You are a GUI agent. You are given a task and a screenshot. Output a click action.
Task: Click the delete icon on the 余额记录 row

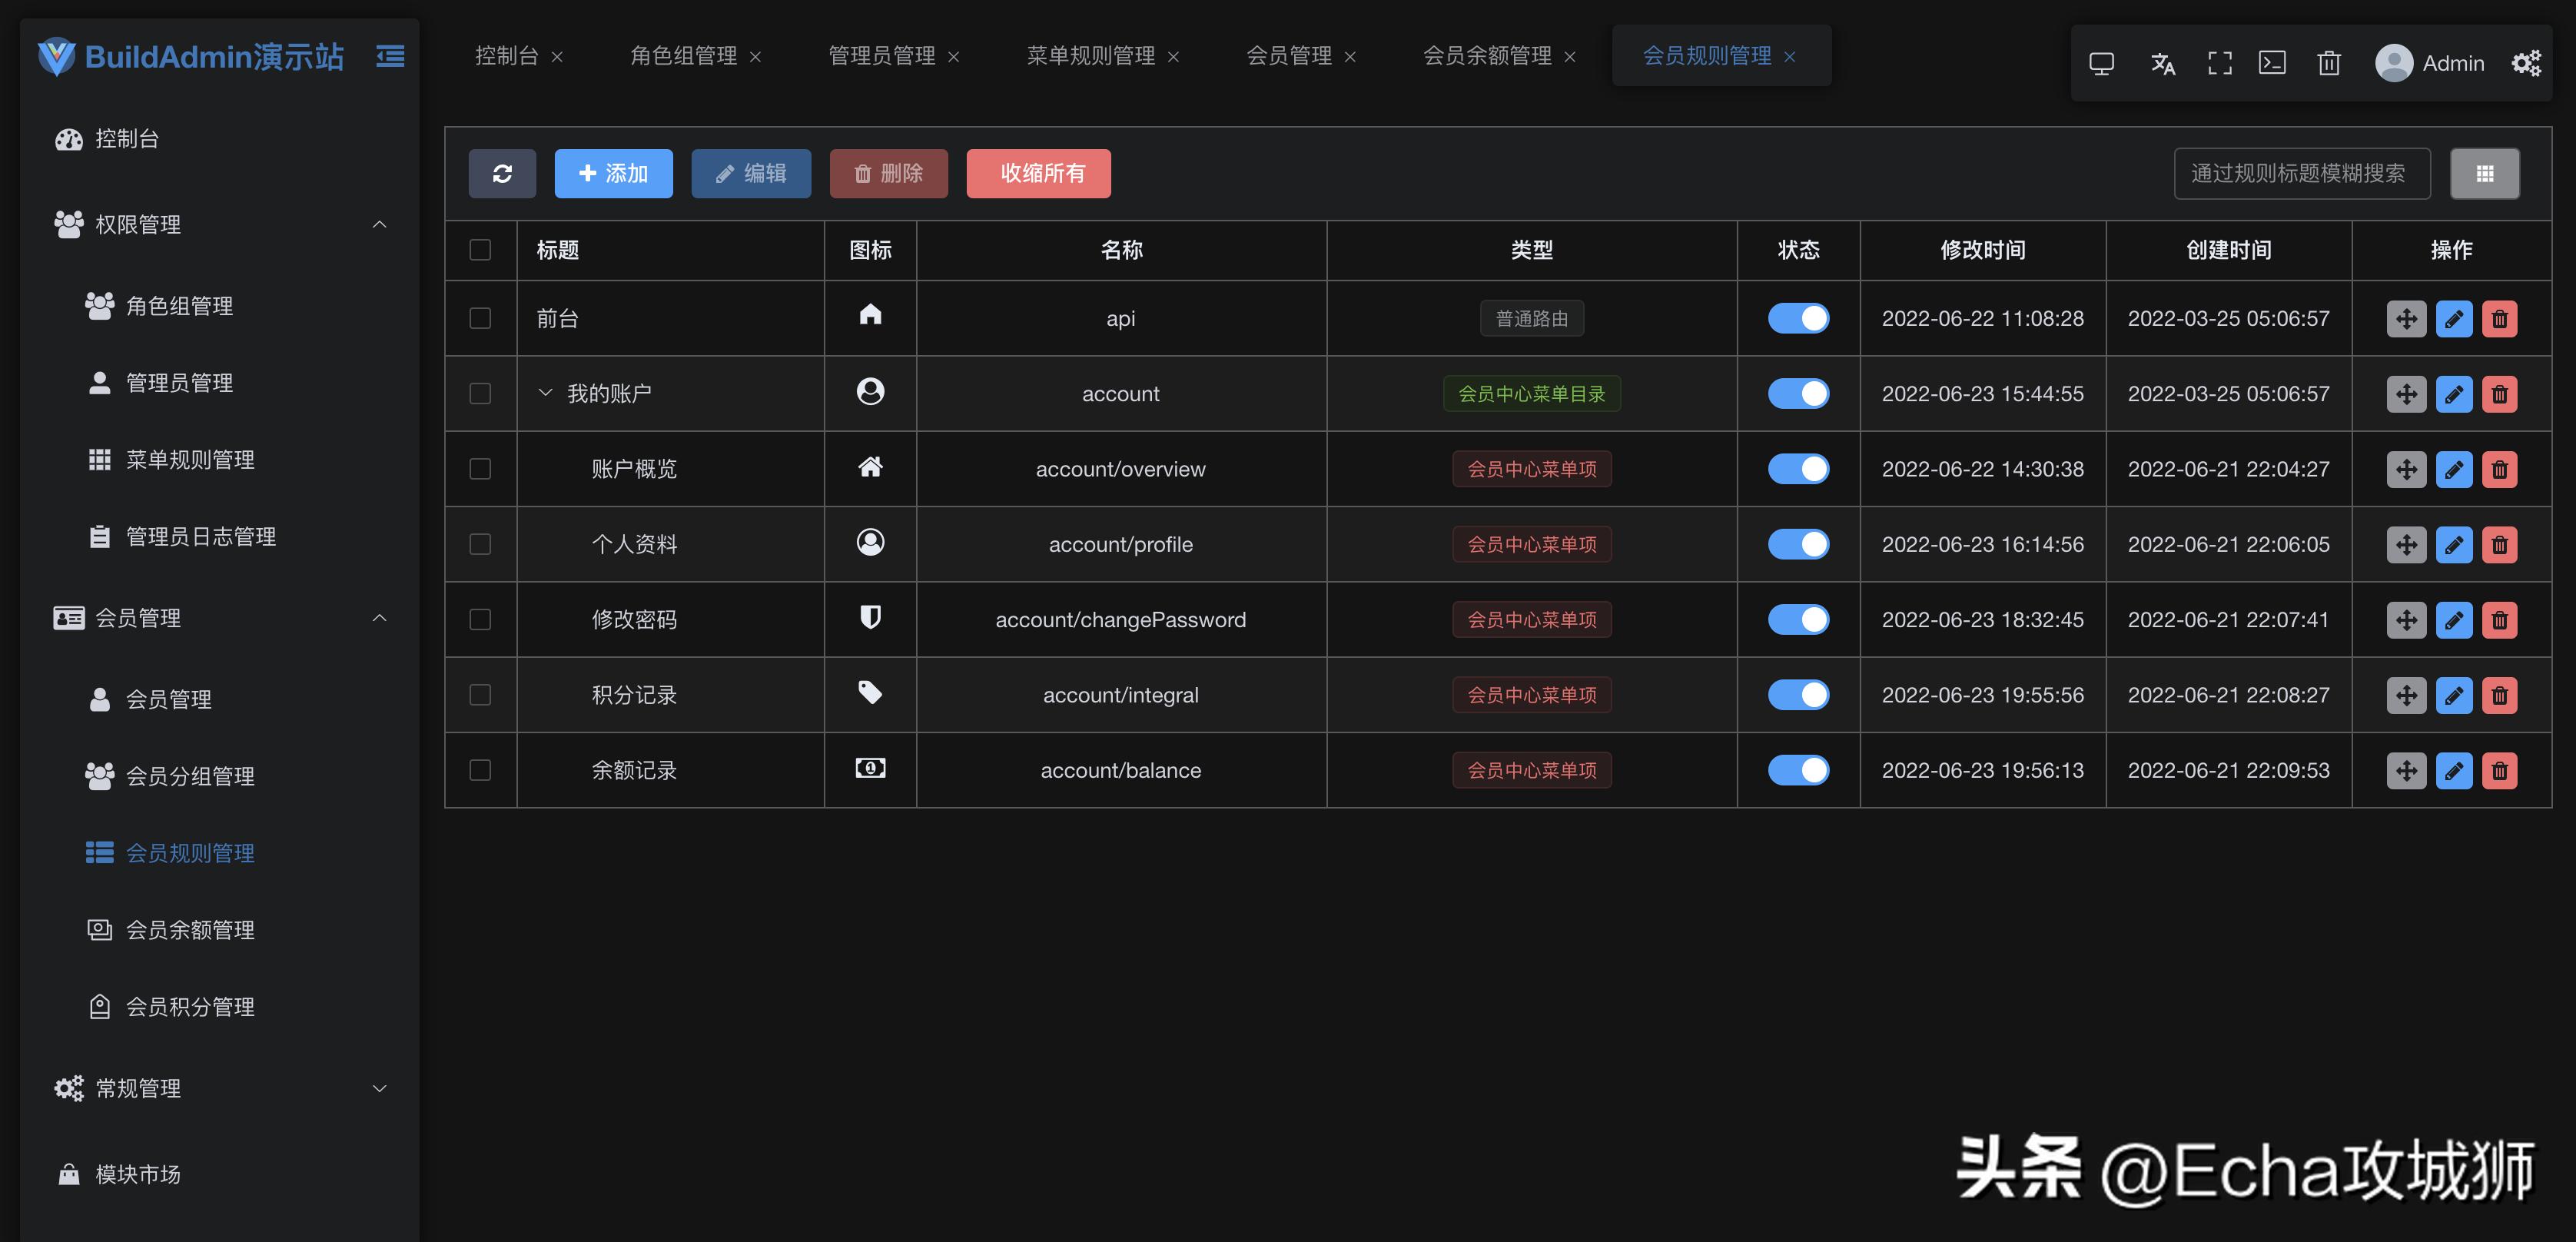pyautogui.click(x=2500, y=770)
